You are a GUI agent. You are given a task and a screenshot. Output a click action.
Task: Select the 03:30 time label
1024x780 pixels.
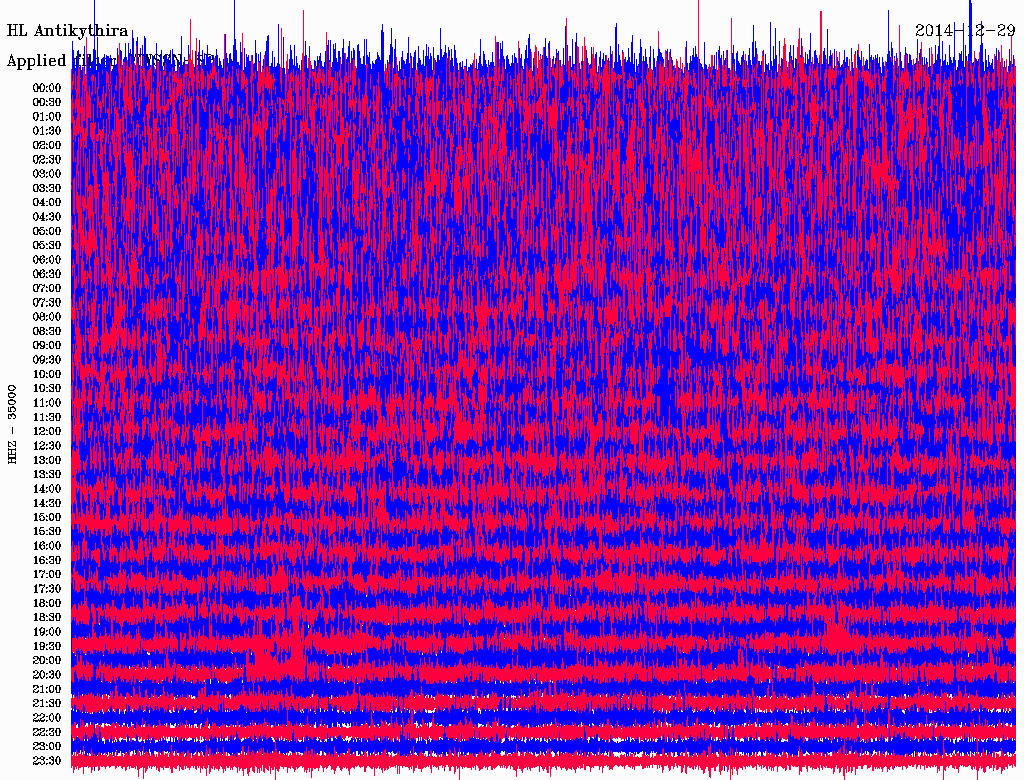point(47,188)
